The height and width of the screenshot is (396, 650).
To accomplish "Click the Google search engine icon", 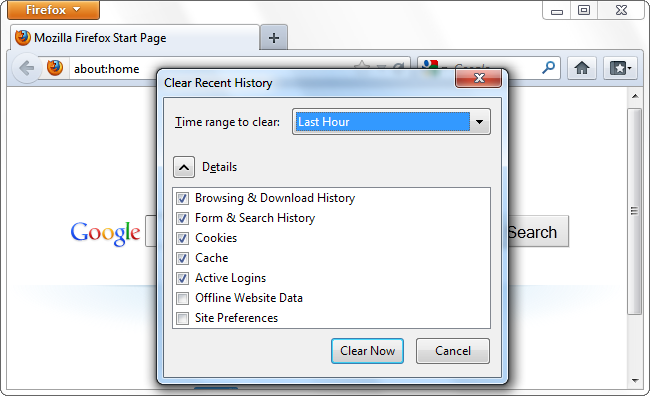I will [429, 64].
